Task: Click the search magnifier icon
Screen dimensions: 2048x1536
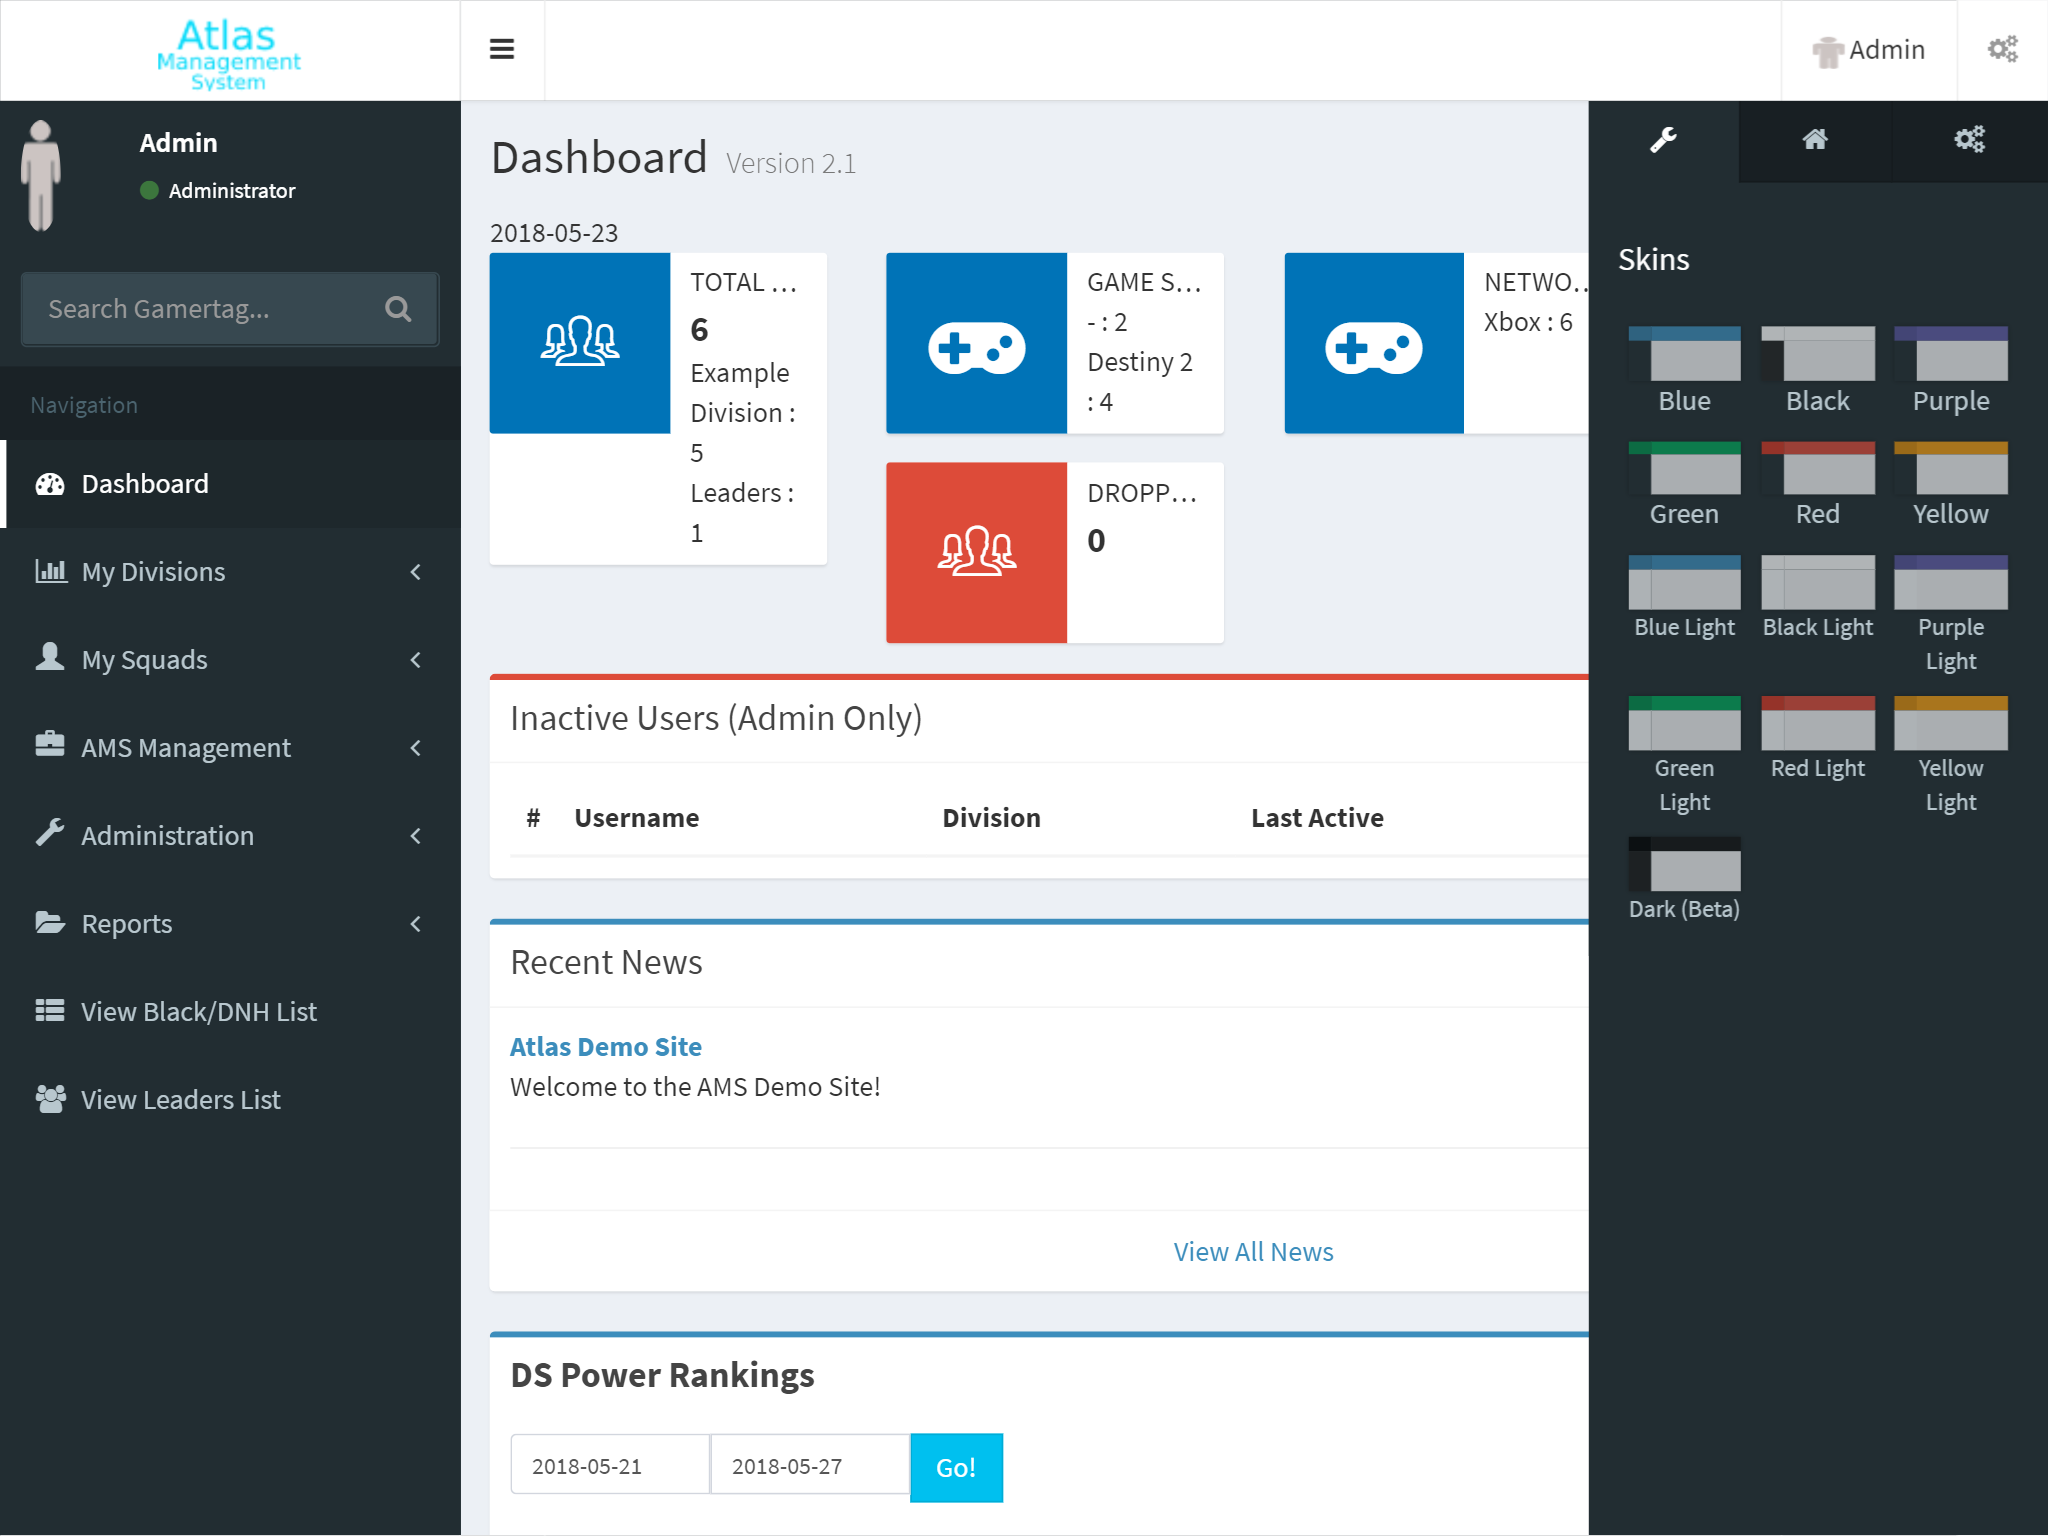Action: click(398, 309)
